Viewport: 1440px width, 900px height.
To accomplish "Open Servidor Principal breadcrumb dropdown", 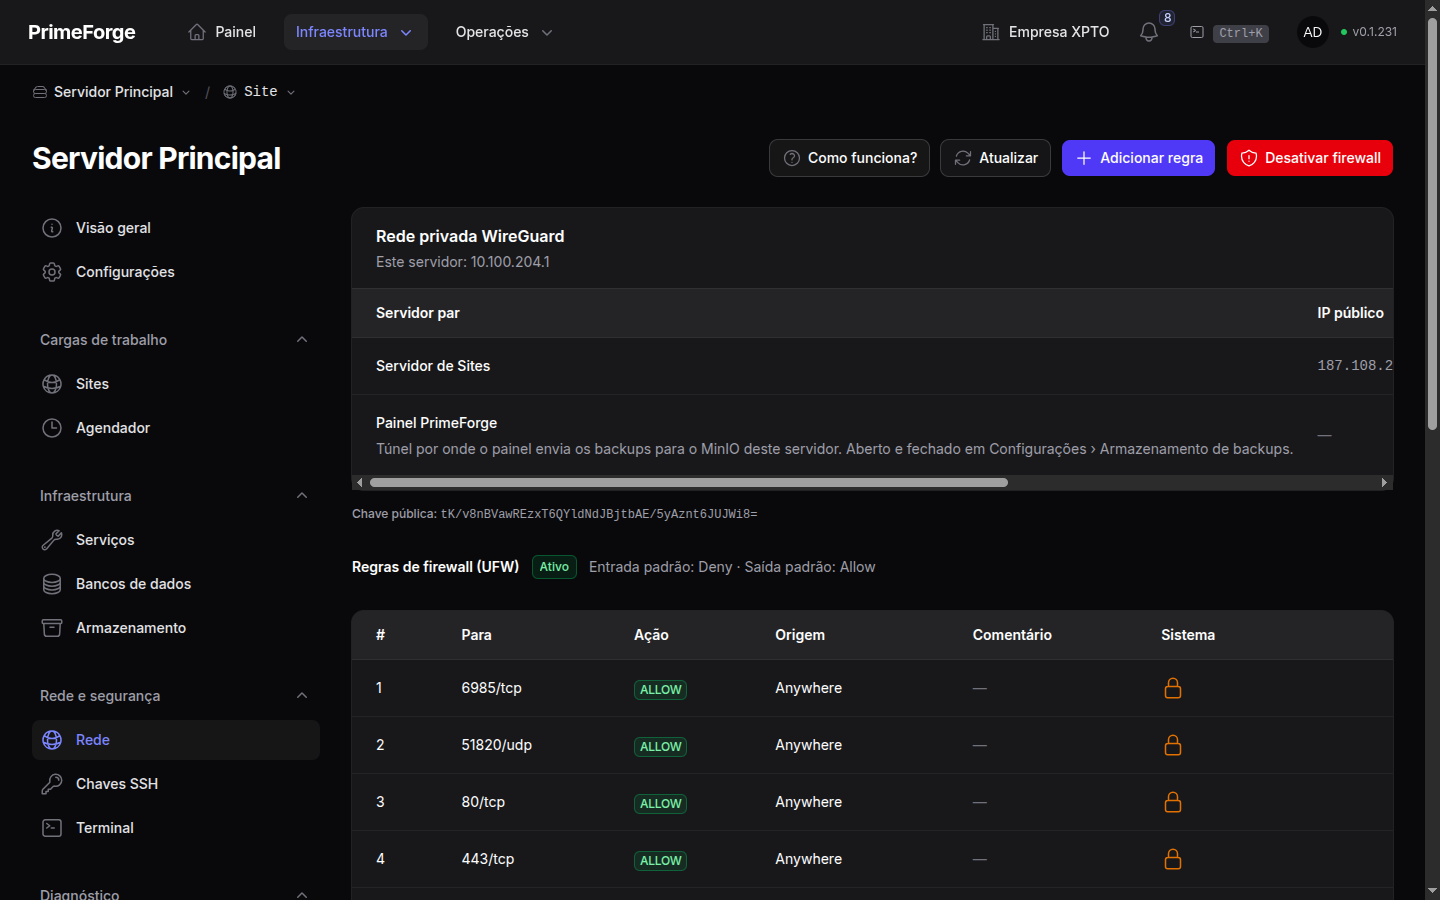I will tap(111, 92).
